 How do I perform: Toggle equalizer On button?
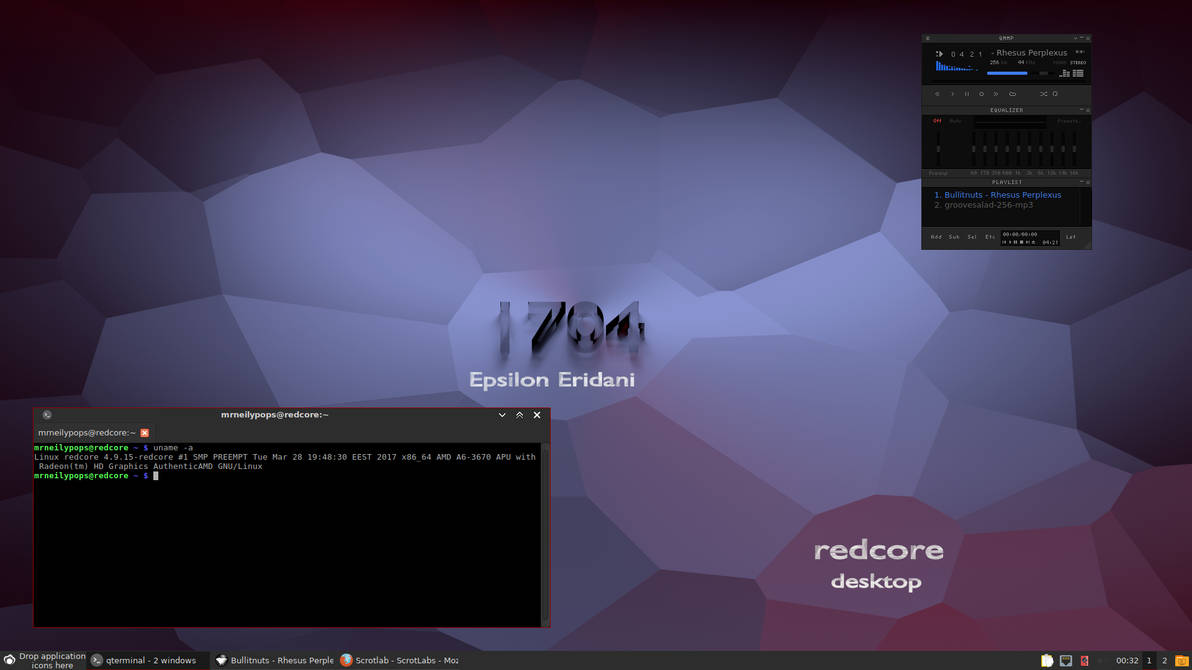point(937,121)
